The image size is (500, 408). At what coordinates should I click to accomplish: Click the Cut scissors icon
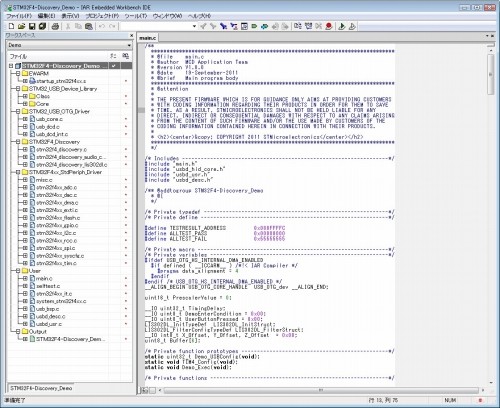click(x=68, y=26)
